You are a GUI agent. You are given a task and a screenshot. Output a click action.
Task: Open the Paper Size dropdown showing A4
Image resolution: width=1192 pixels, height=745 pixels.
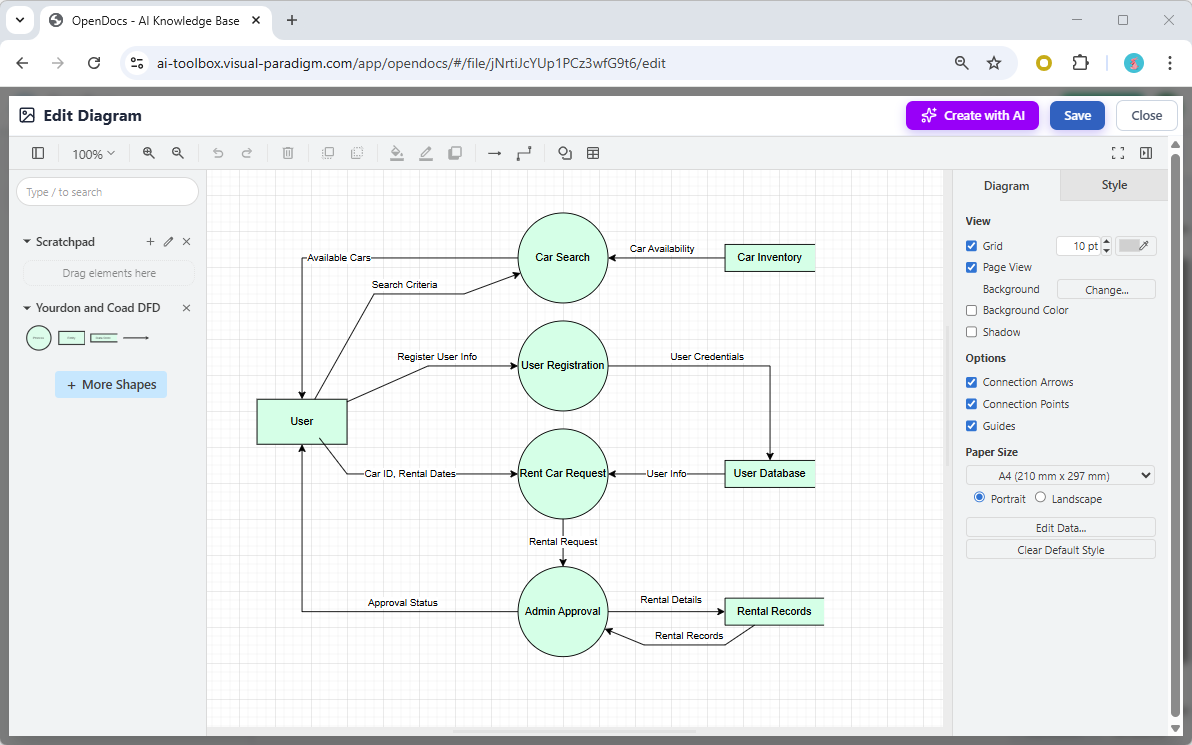point(1060,475)
